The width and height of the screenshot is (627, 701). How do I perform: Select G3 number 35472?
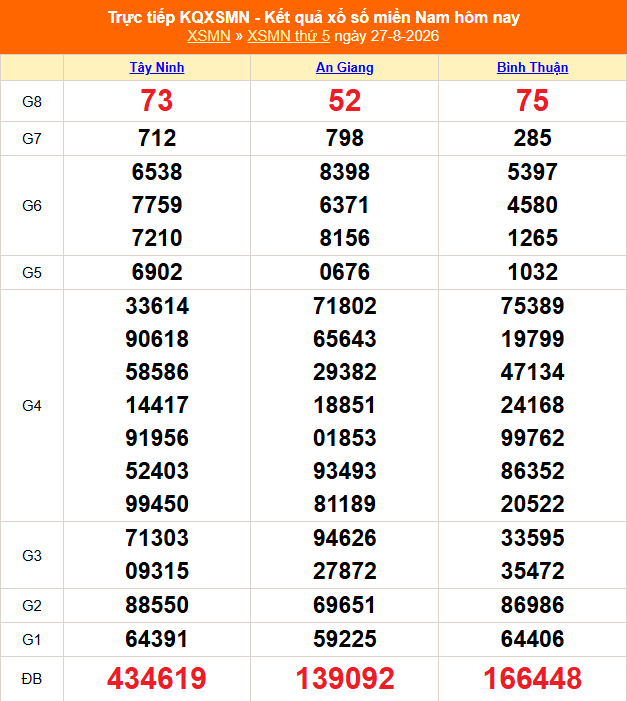(x=532, y=571)
